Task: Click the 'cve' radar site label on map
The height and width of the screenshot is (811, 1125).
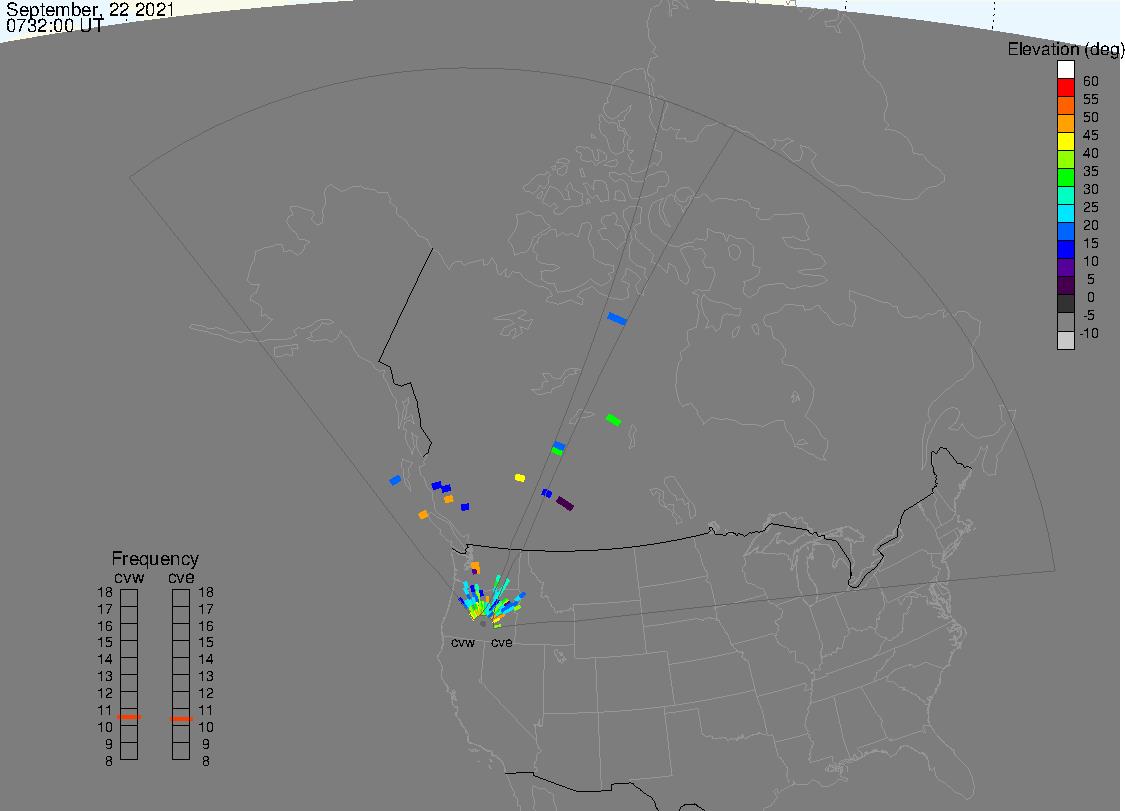Action: click(502, 642)
